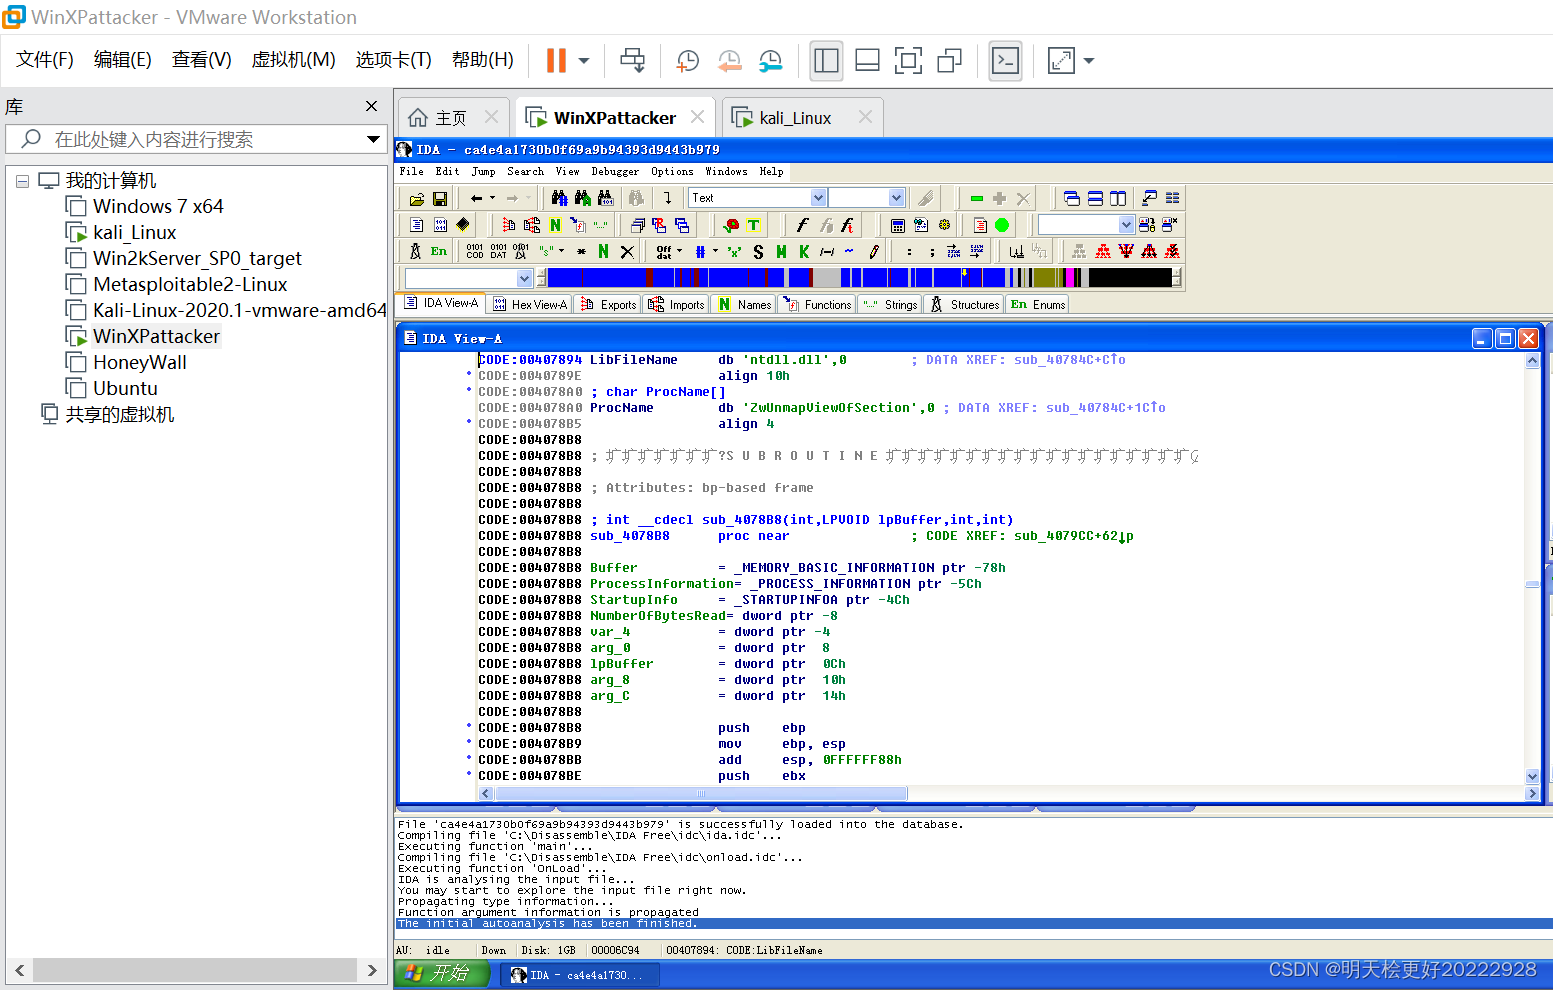This screenshot has height=990, width=1553.
Task: Click the 0101 COD convert-to-code icon
Action: click(x=475, y=251)
